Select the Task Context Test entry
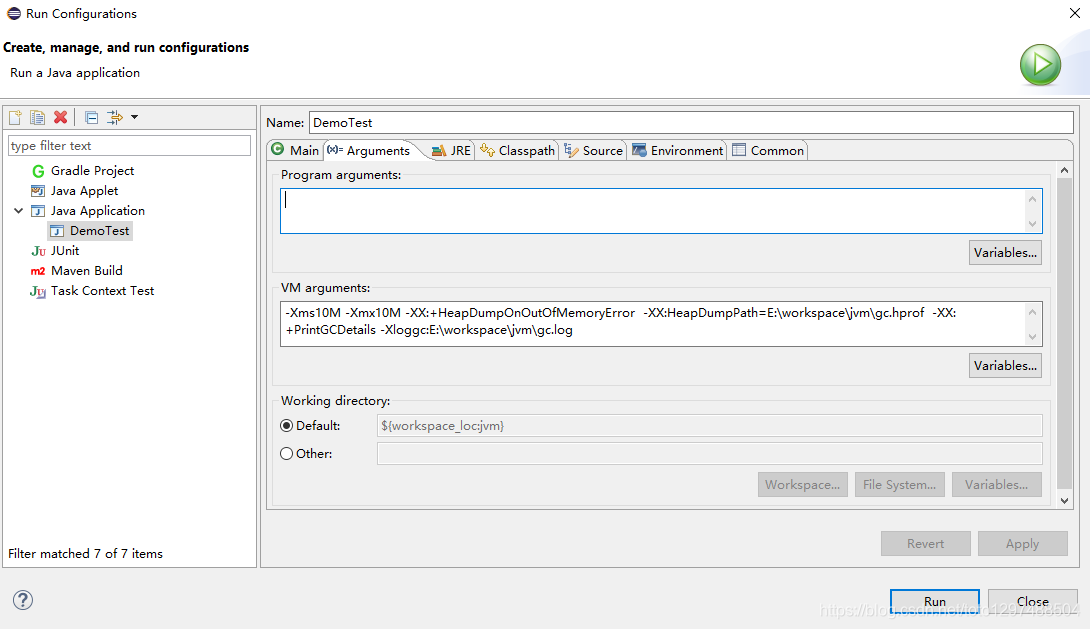Screen dimensions: 1090x629 [x=102, y=291]
